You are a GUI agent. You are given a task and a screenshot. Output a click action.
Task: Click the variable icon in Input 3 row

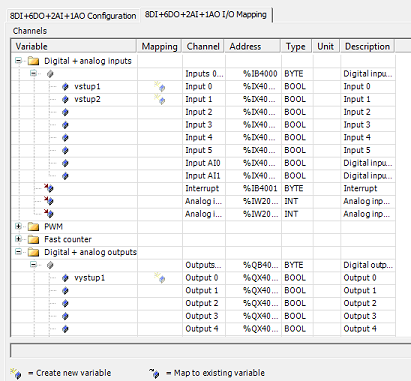(x=65, y=125)
